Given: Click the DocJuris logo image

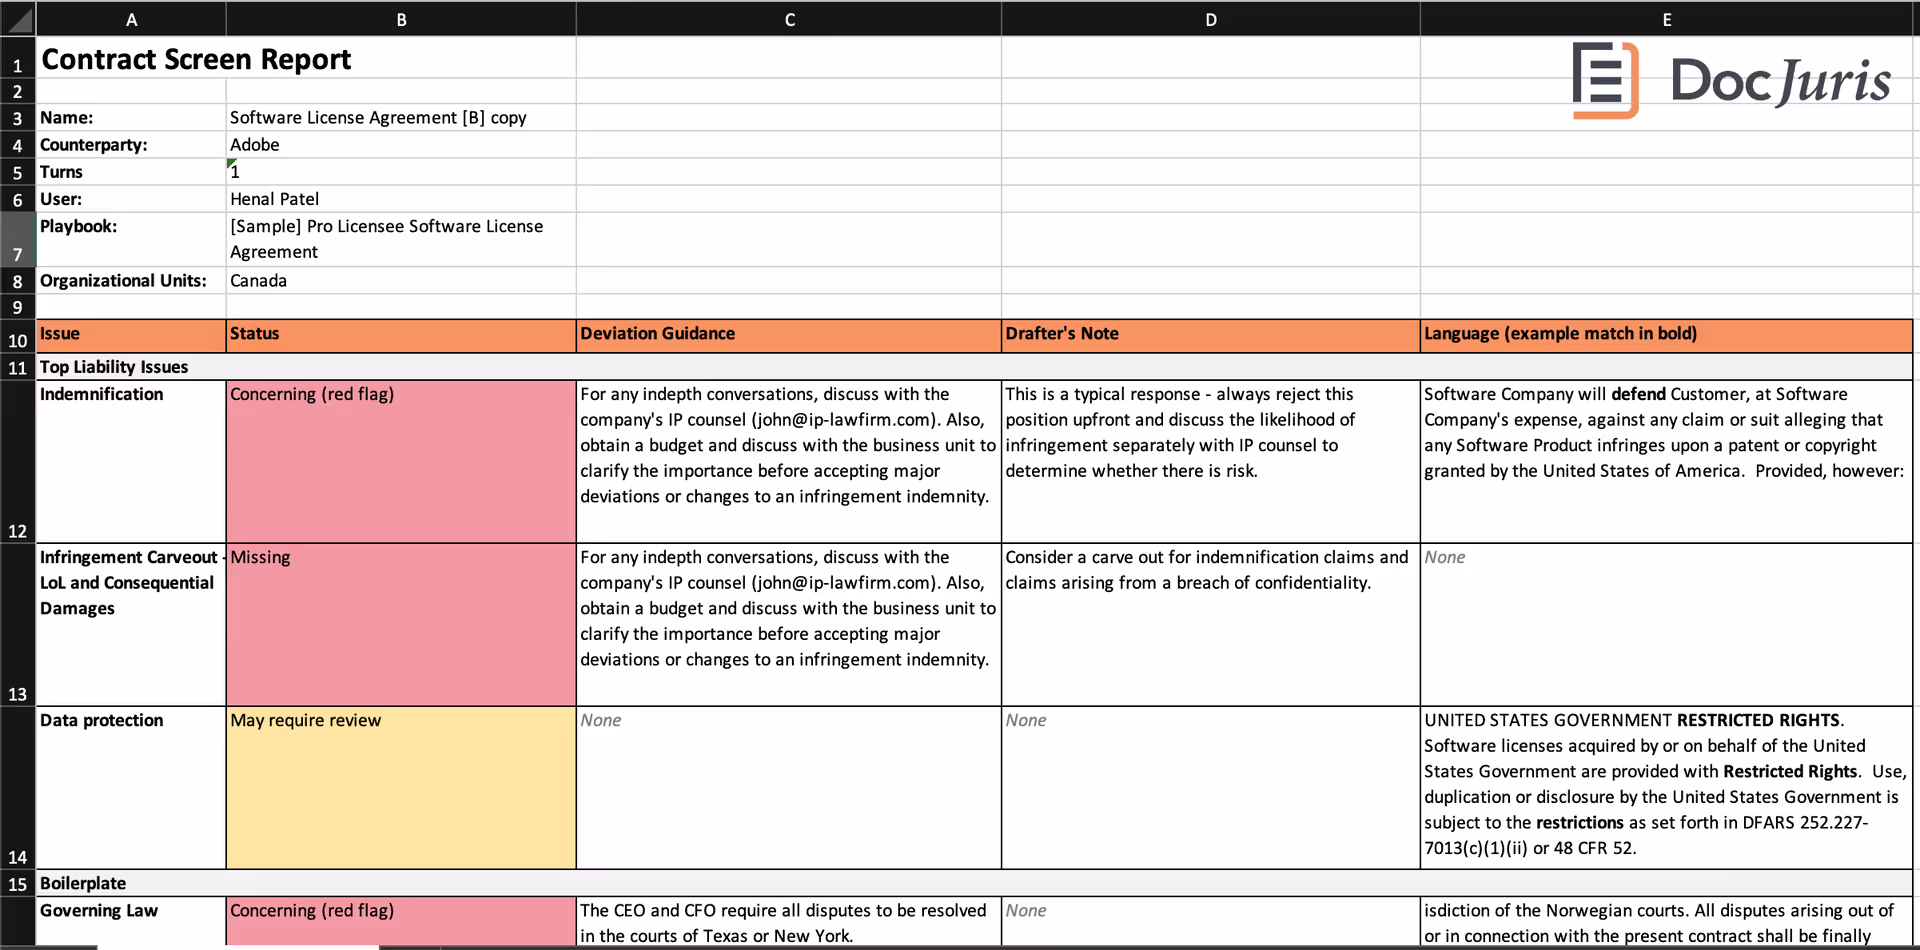Looking at the screenshot, I should click(1731, 80).
